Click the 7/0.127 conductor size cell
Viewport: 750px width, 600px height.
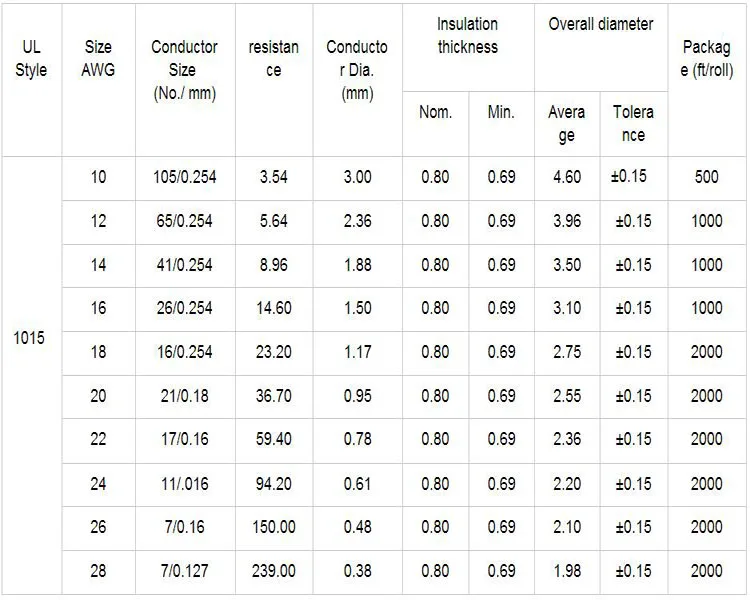tap(184, 571)
